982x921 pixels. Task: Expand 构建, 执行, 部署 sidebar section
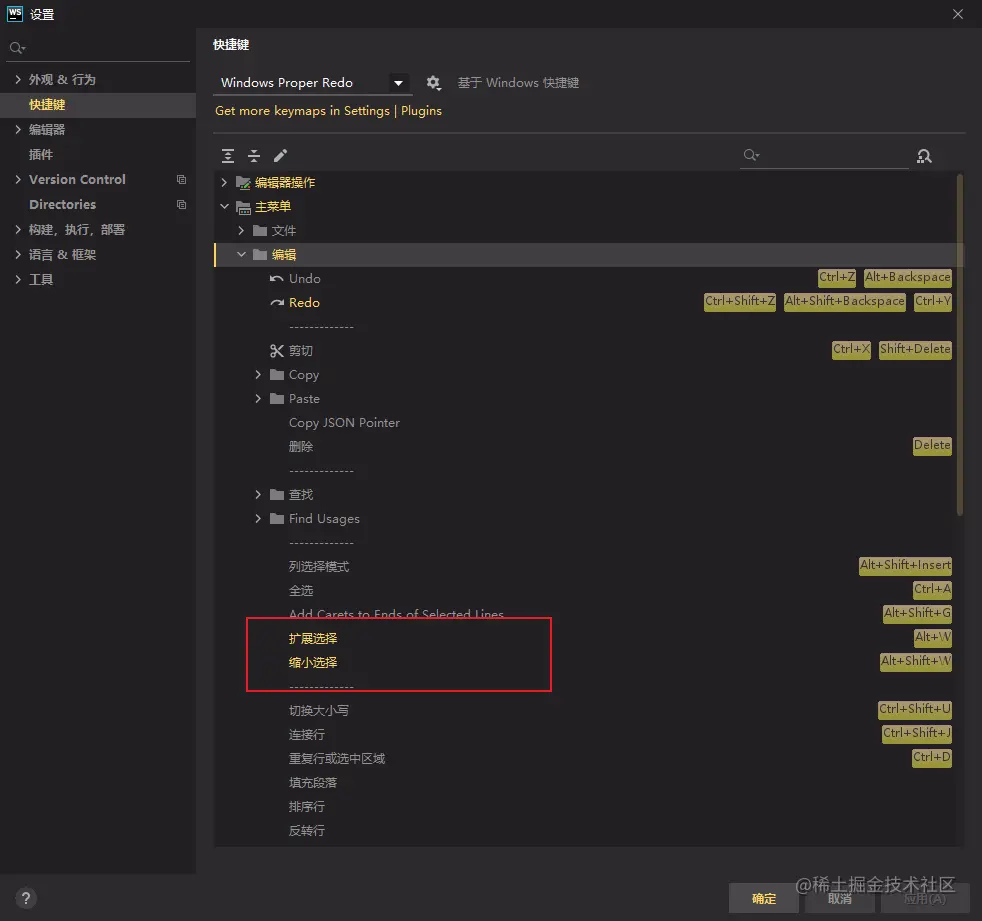[18, 230]
